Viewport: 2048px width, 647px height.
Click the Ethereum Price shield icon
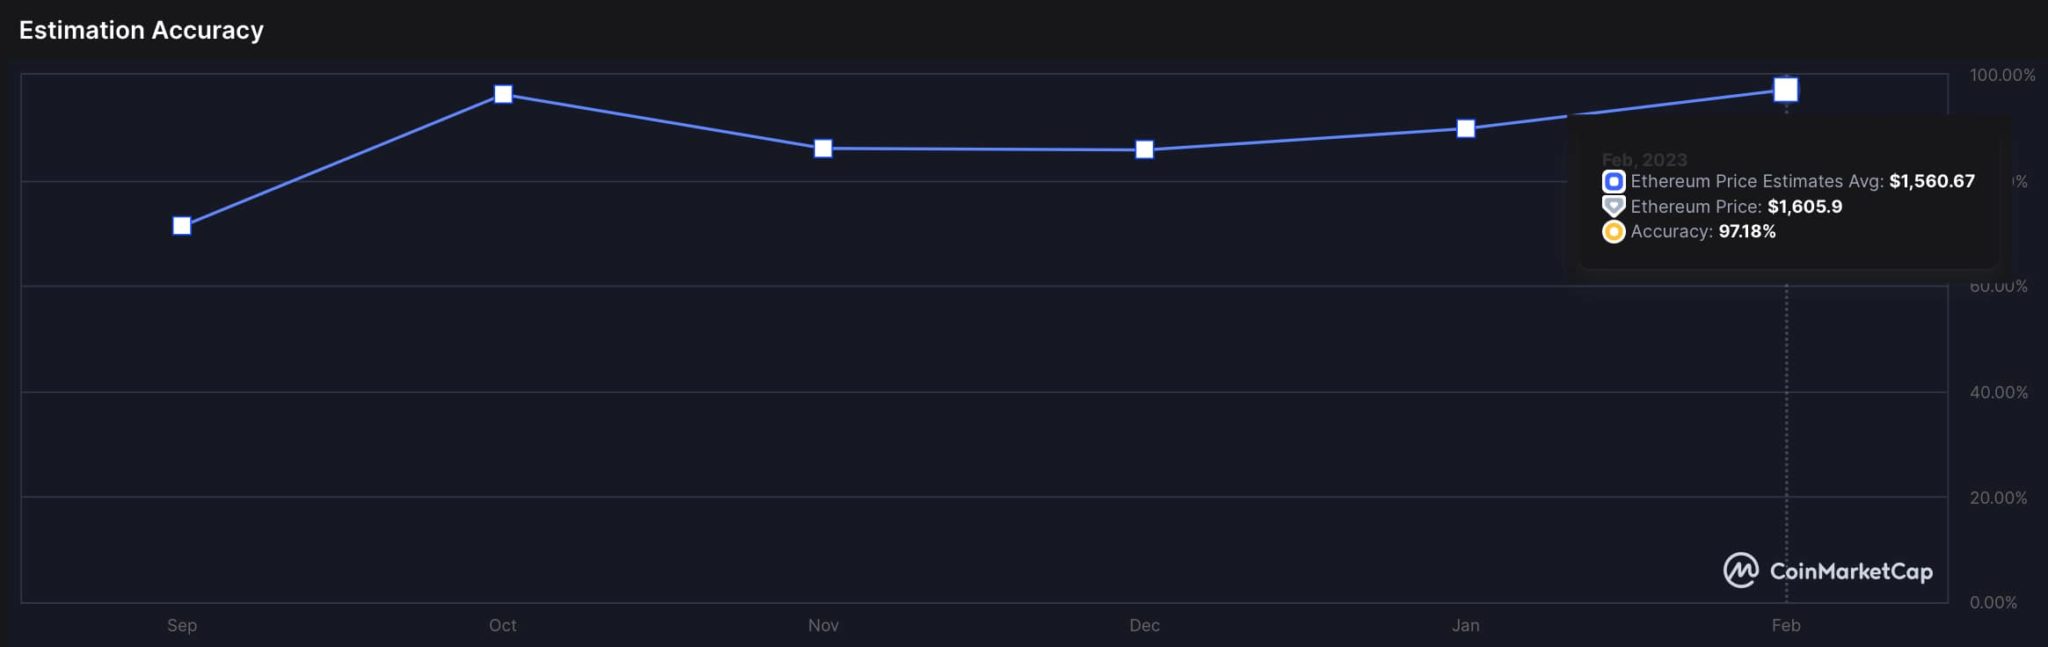[x=1613, y=206]
